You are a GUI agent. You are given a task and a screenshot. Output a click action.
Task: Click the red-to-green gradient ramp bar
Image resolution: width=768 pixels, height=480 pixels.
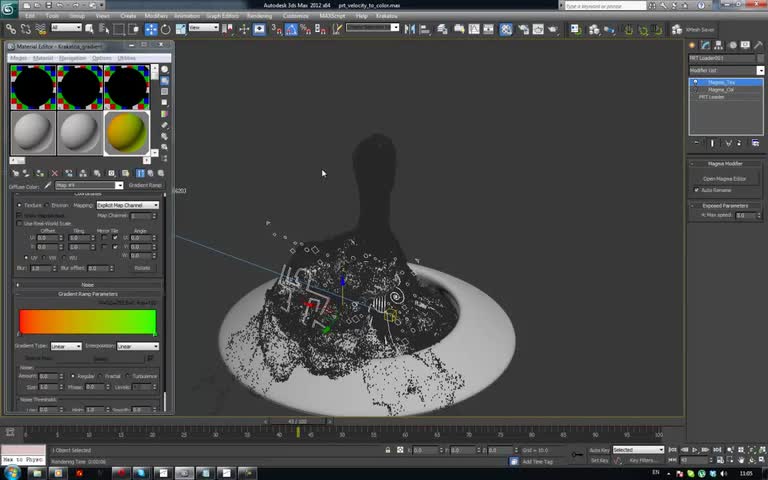87,322
